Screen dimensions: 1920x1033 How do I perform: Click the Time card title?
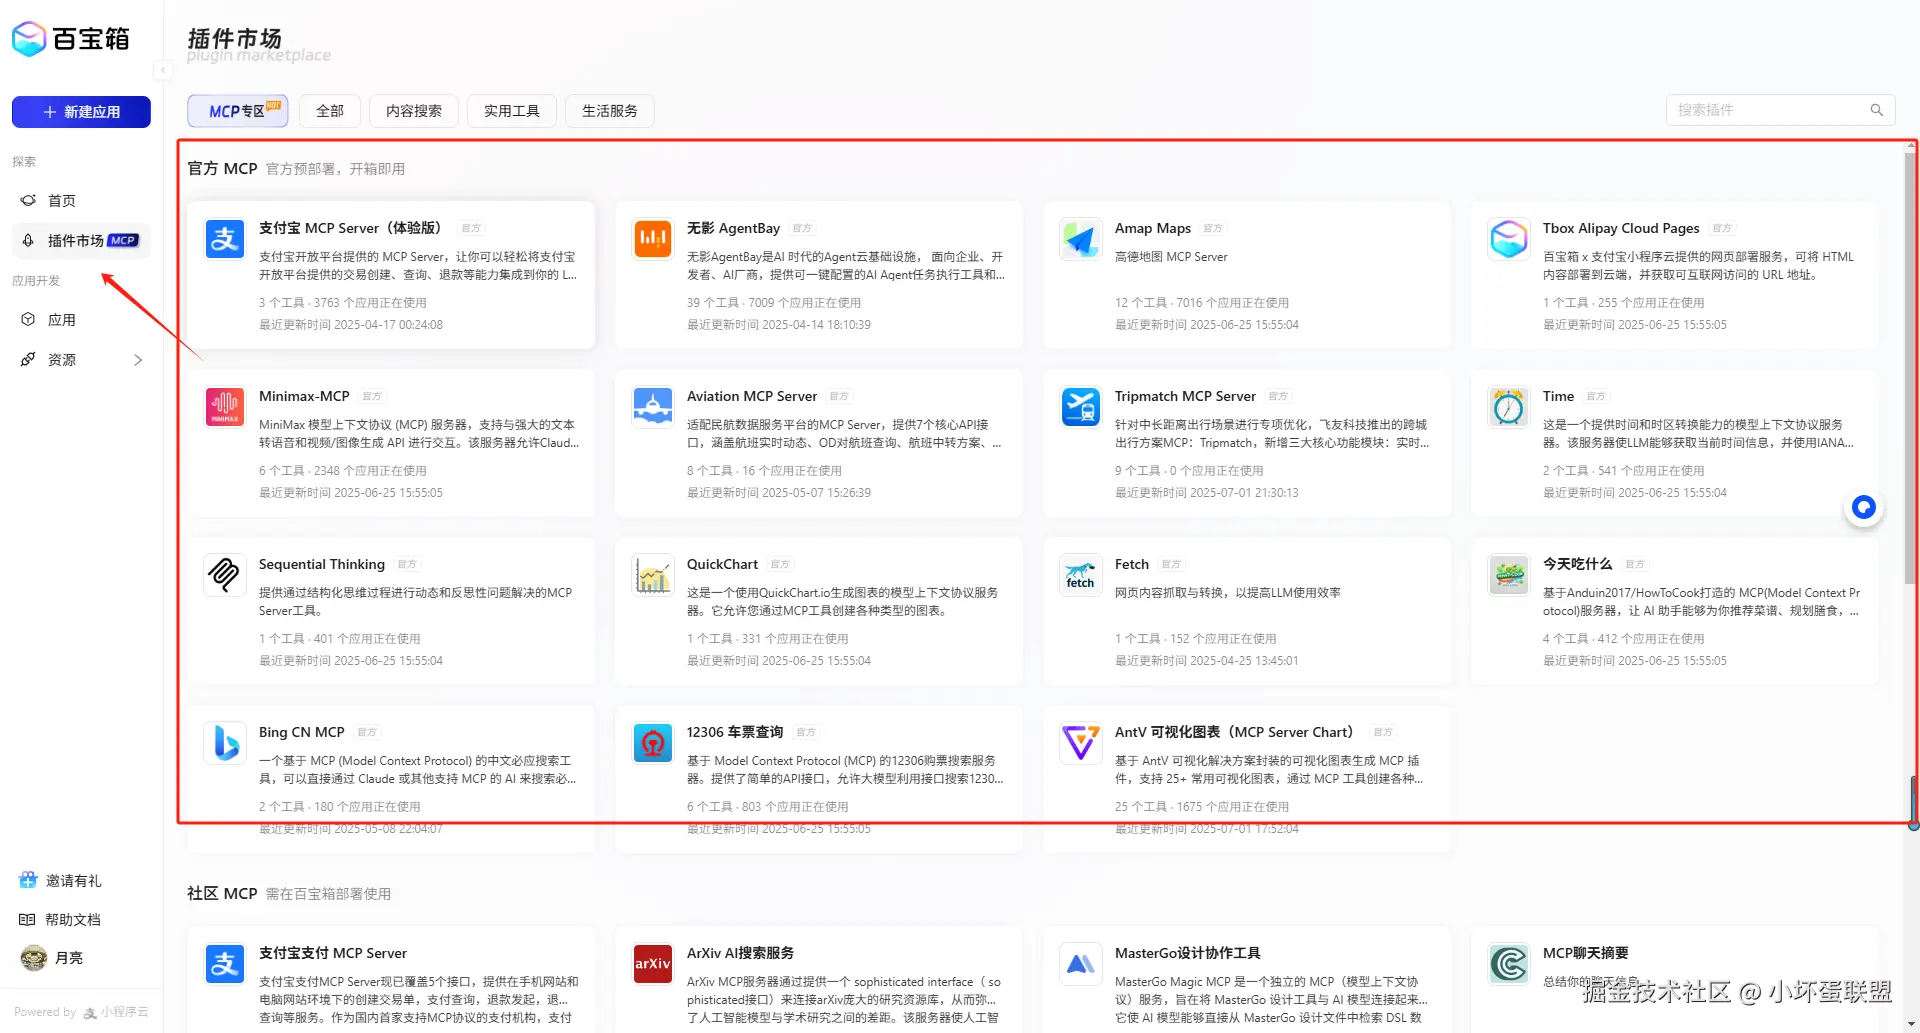pos(1559,396)
